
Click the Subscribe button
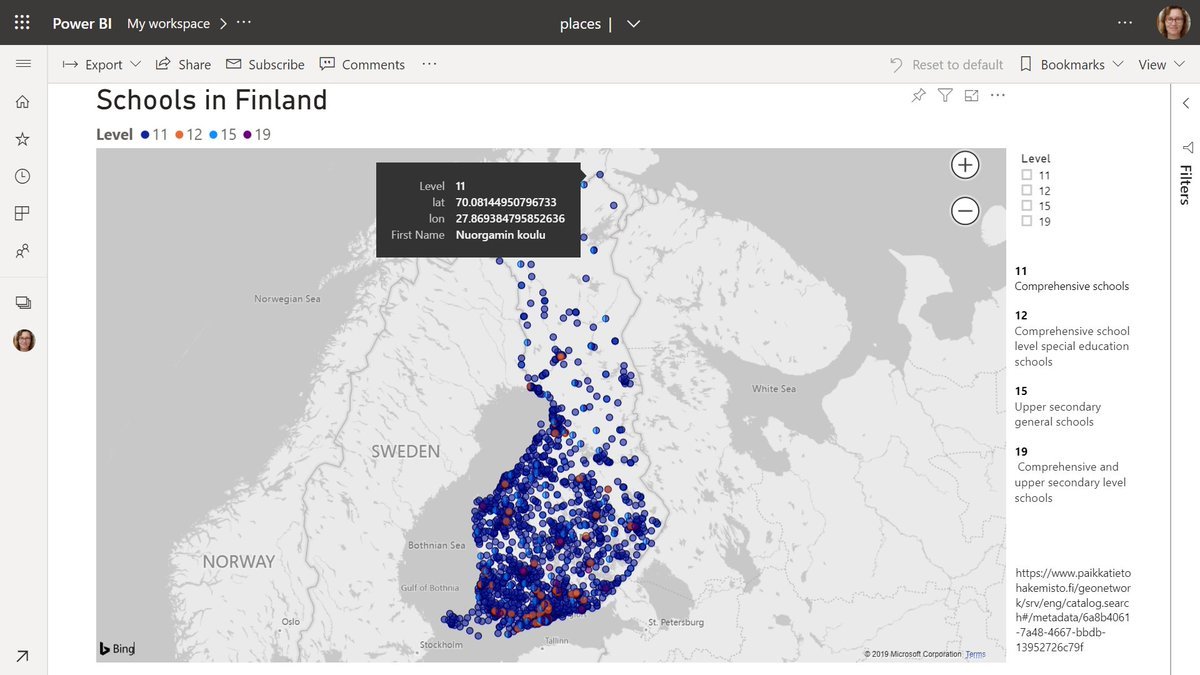point(265,64)
